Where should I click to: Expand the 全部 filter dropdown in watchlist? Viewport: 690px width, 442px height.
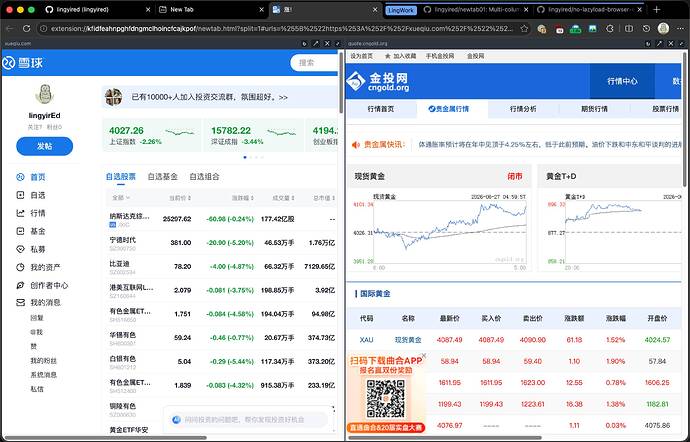point(121,198)
